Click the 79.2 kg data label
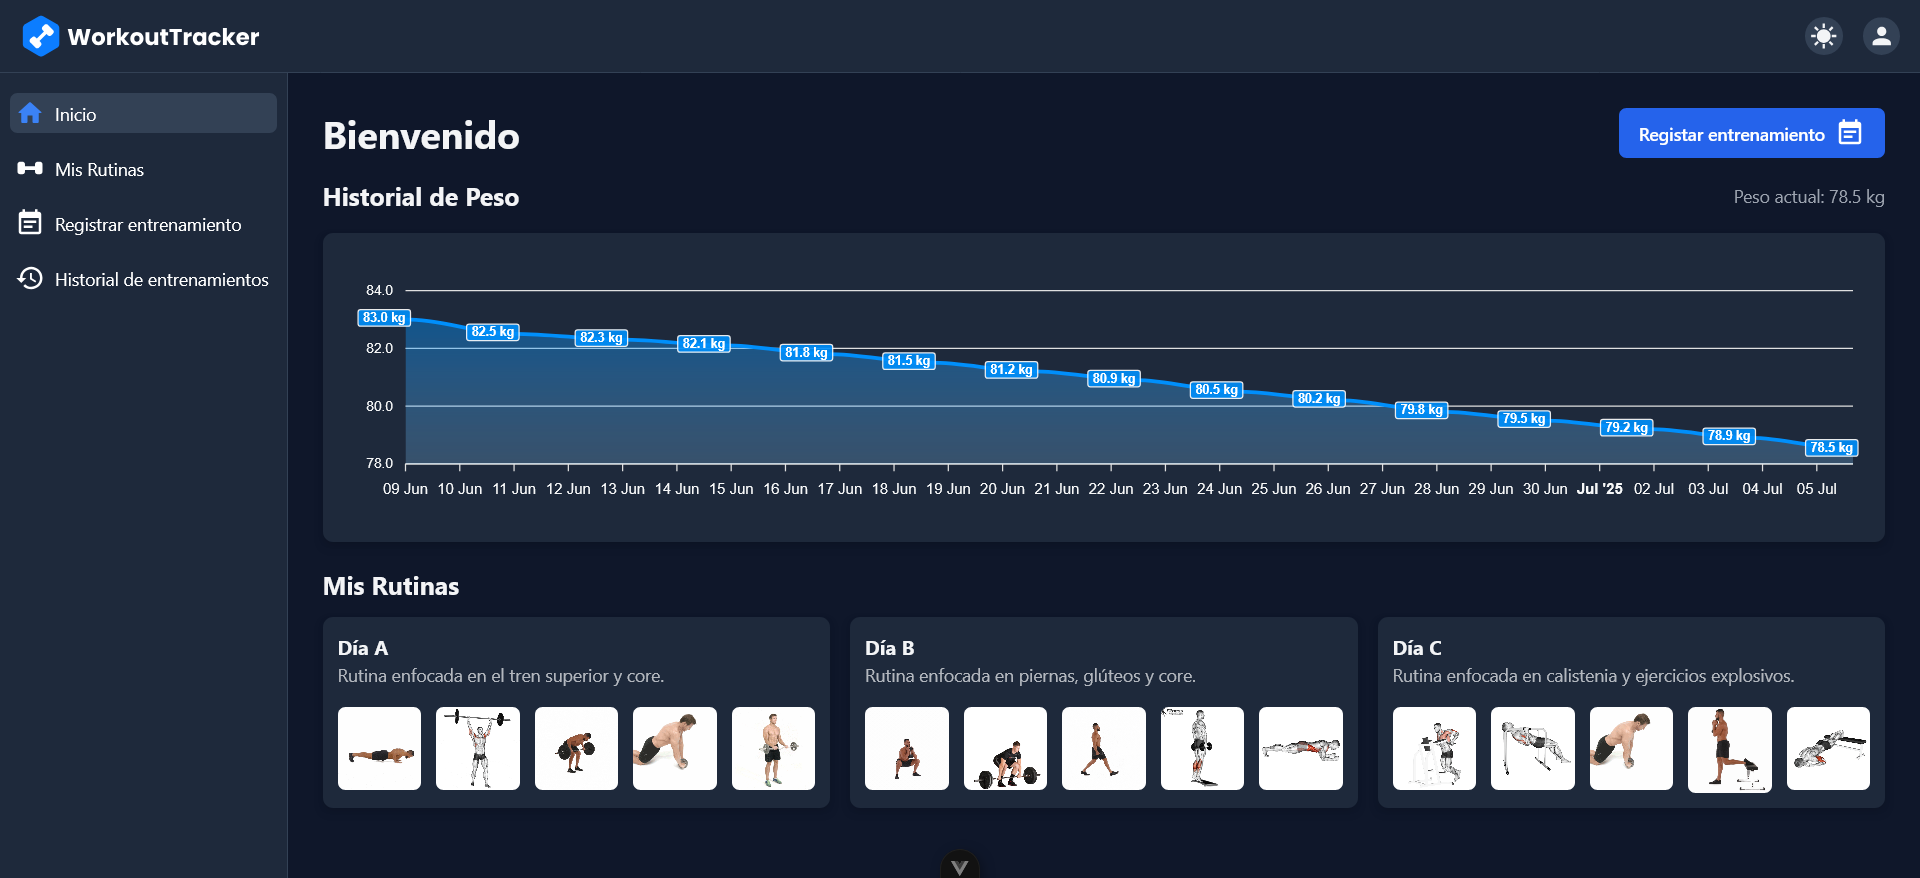 pyautogui.click(x=1627, y=427)
